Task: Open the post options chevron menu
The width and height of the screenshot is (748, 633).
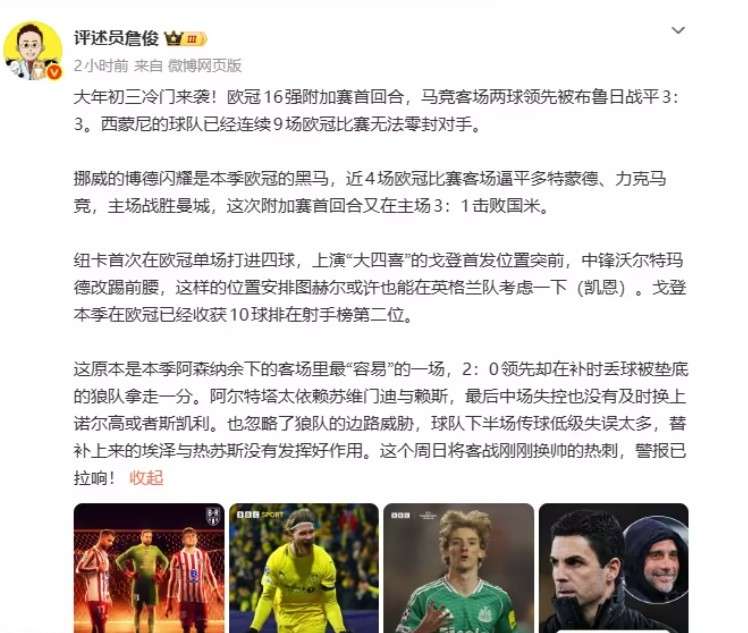Action: [x=678, y=31]
